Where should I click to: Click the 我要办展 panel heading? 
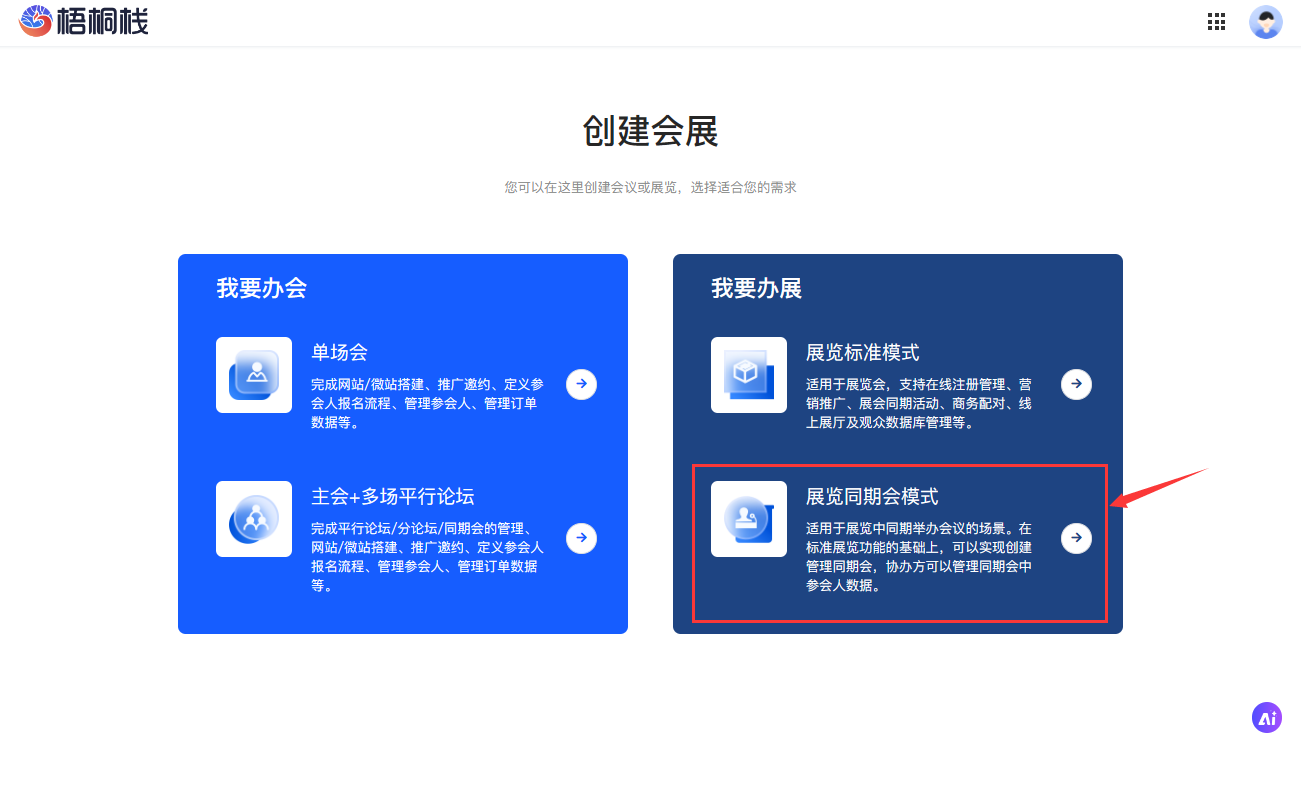(756, 289)
